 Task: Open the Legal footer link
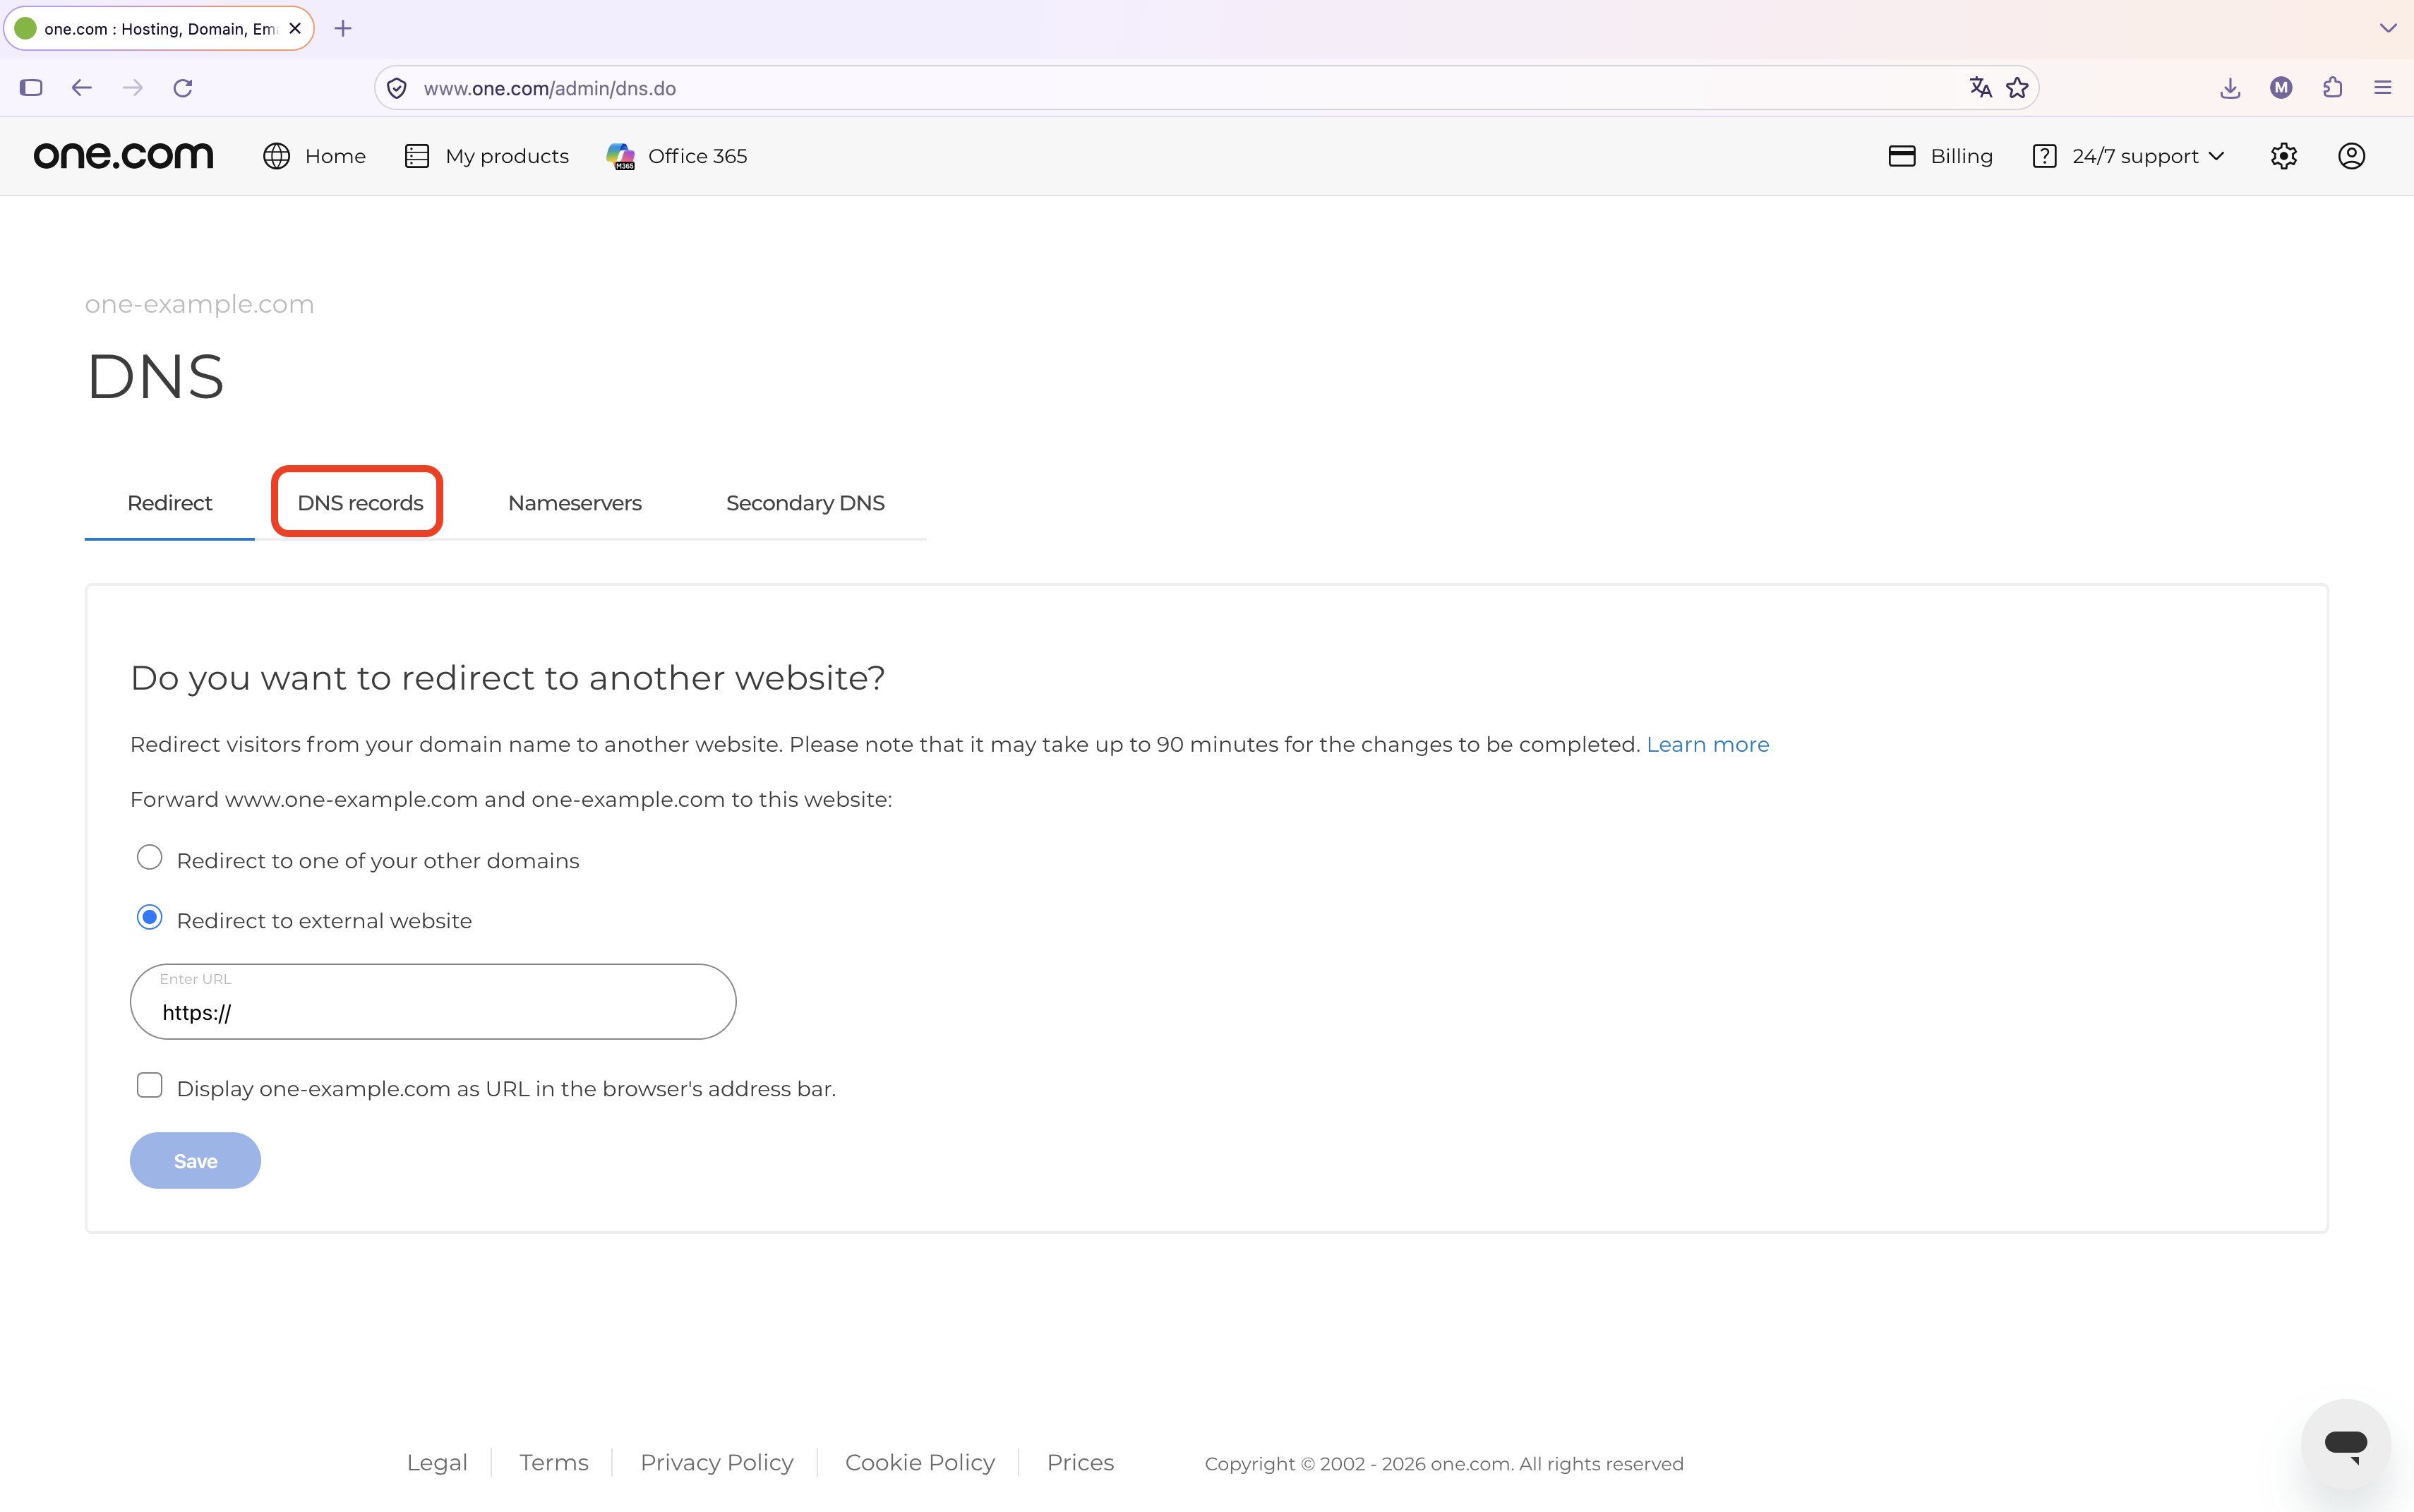click(437, 1463)
